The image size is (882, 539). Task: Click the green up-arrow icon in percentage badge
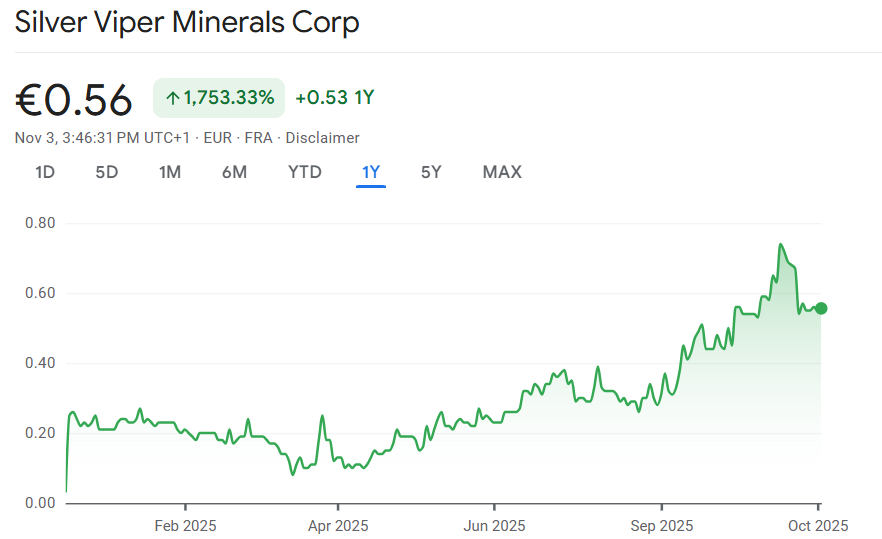[172, 98]
